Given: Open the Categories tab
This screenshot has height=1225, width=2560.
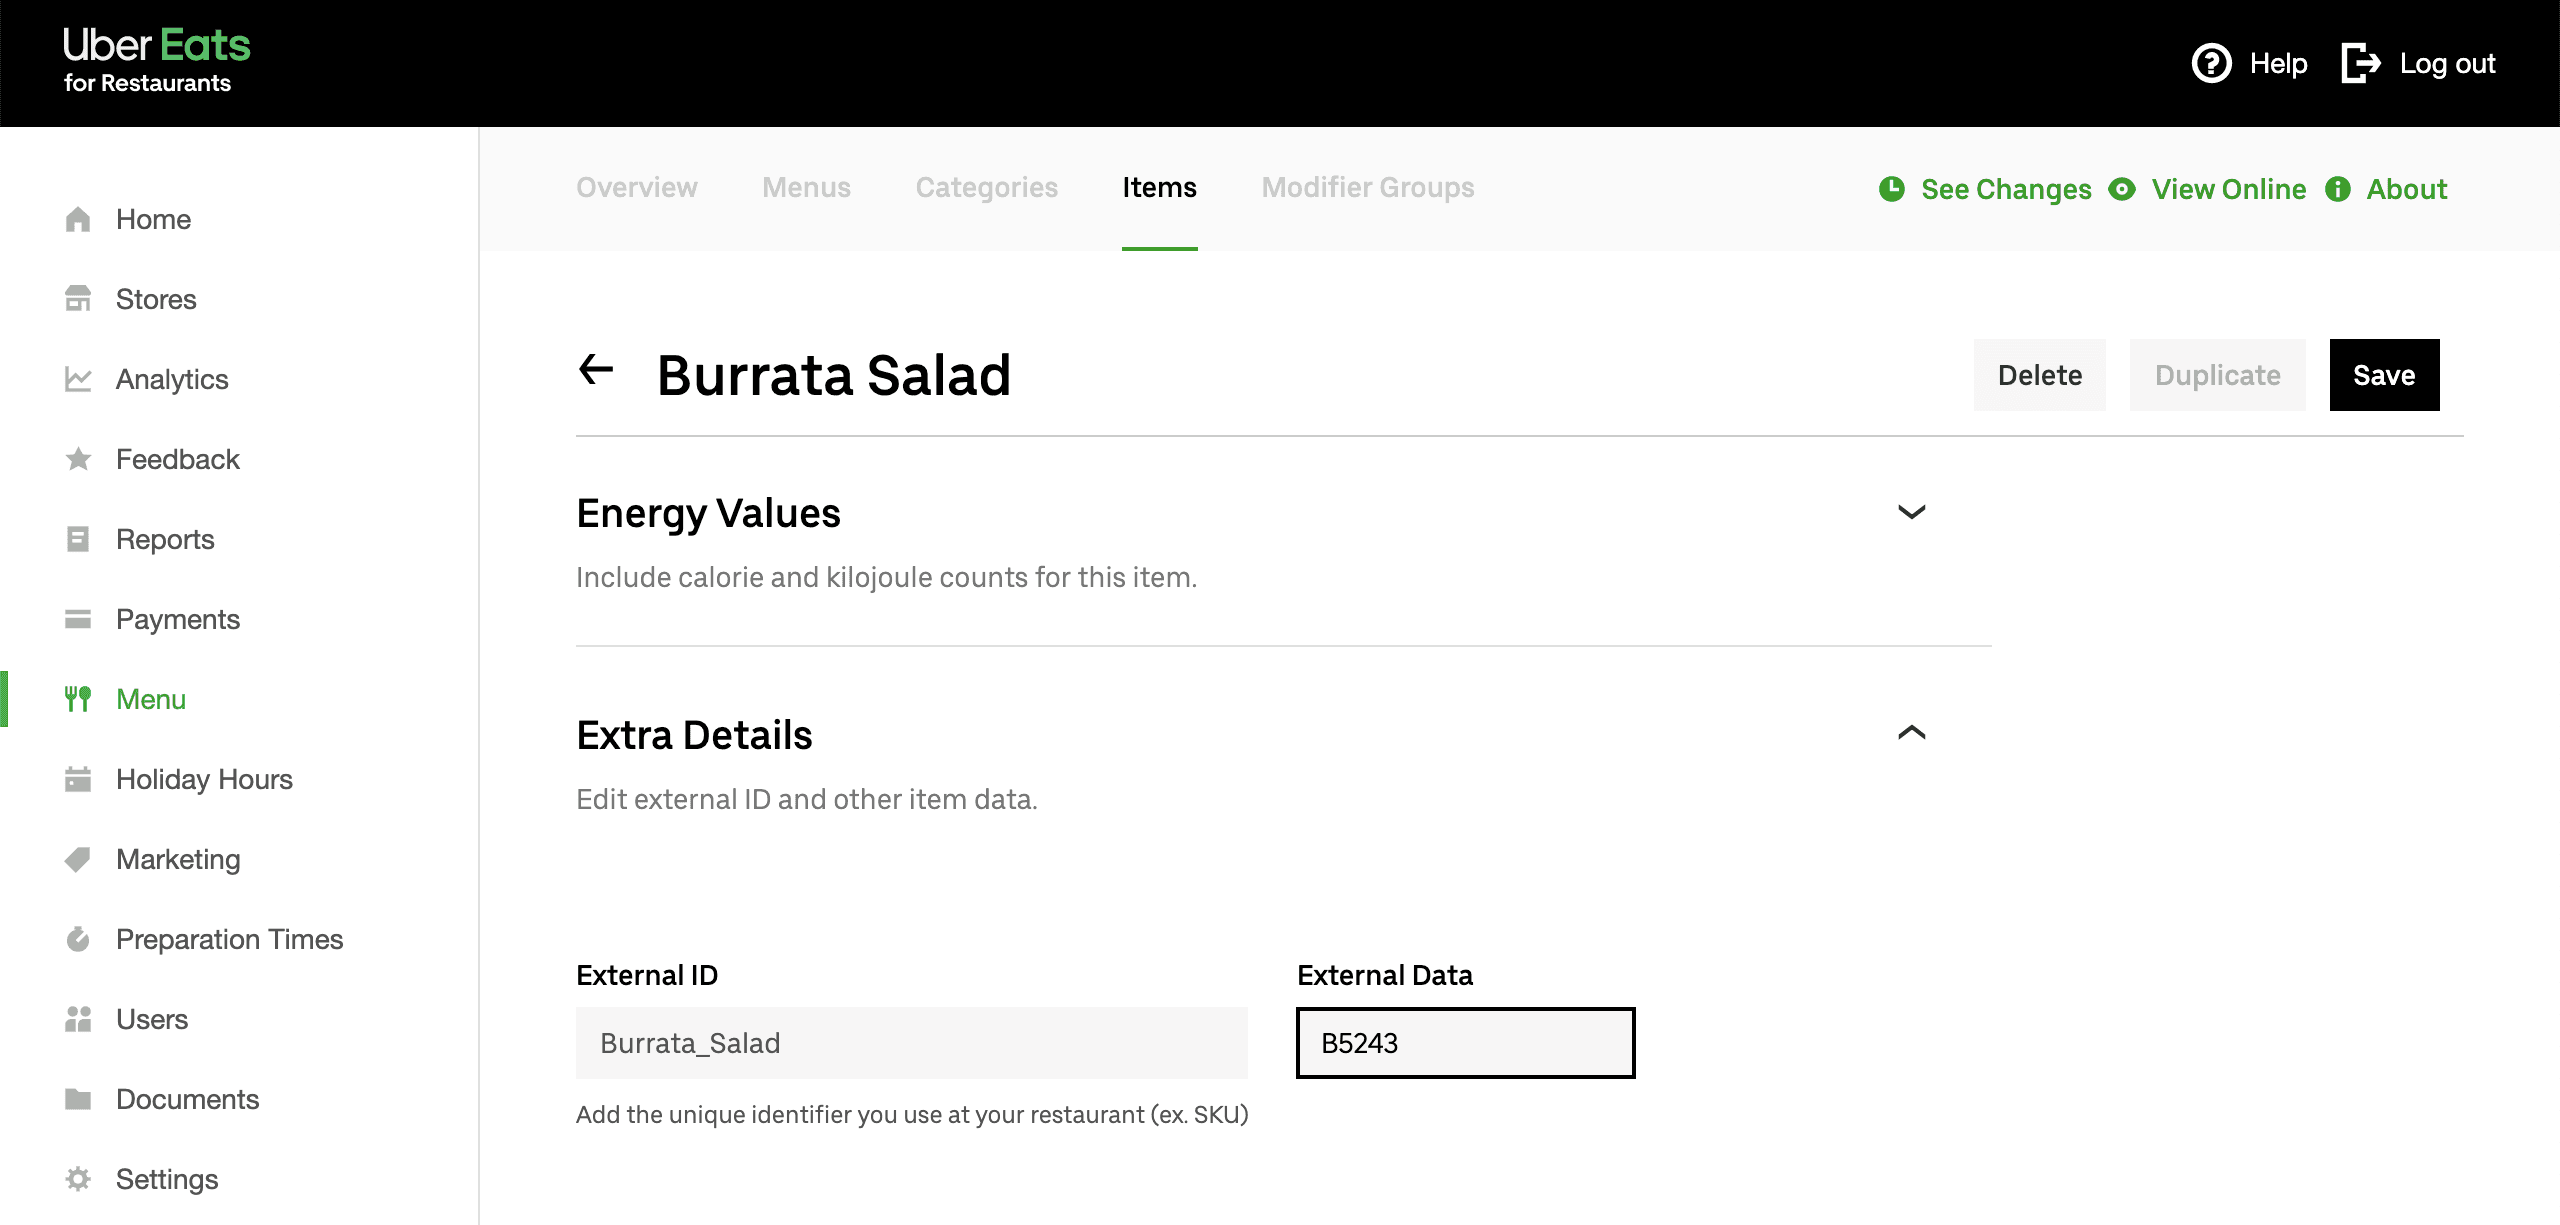Looking at the screenshot, I should pos(987,188).
